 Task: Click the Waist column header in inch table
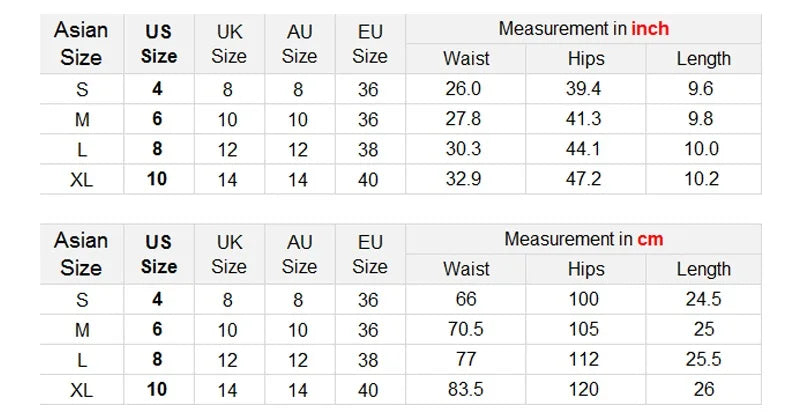coord(466,59)
